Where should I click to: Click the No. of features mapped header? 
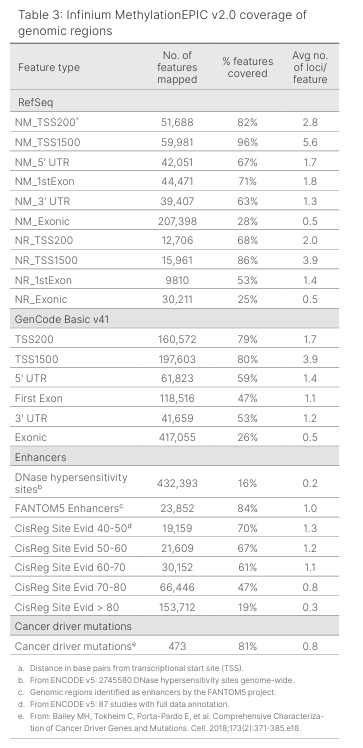tap(177, 67)
